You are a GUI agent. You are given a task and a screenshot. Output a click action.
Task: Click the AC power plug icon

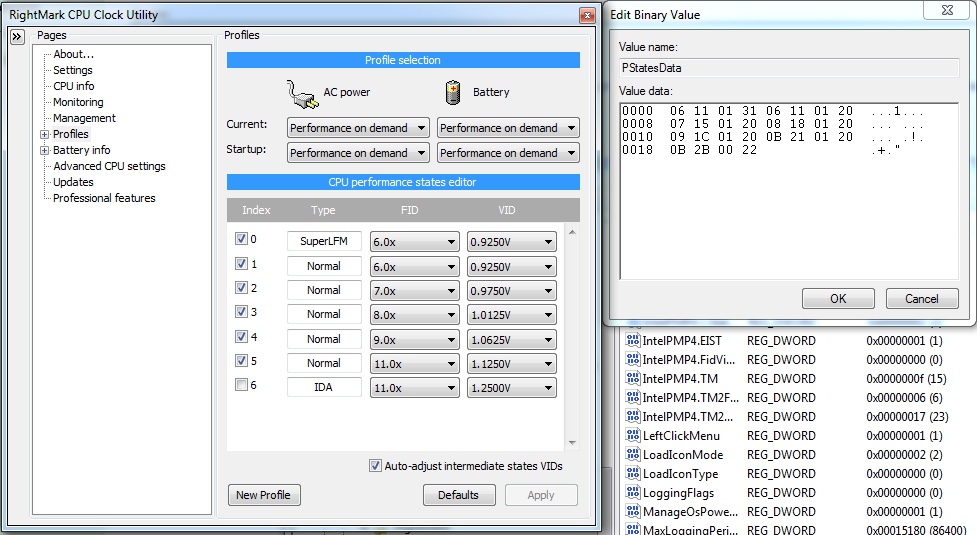click(x=303, y=93)
